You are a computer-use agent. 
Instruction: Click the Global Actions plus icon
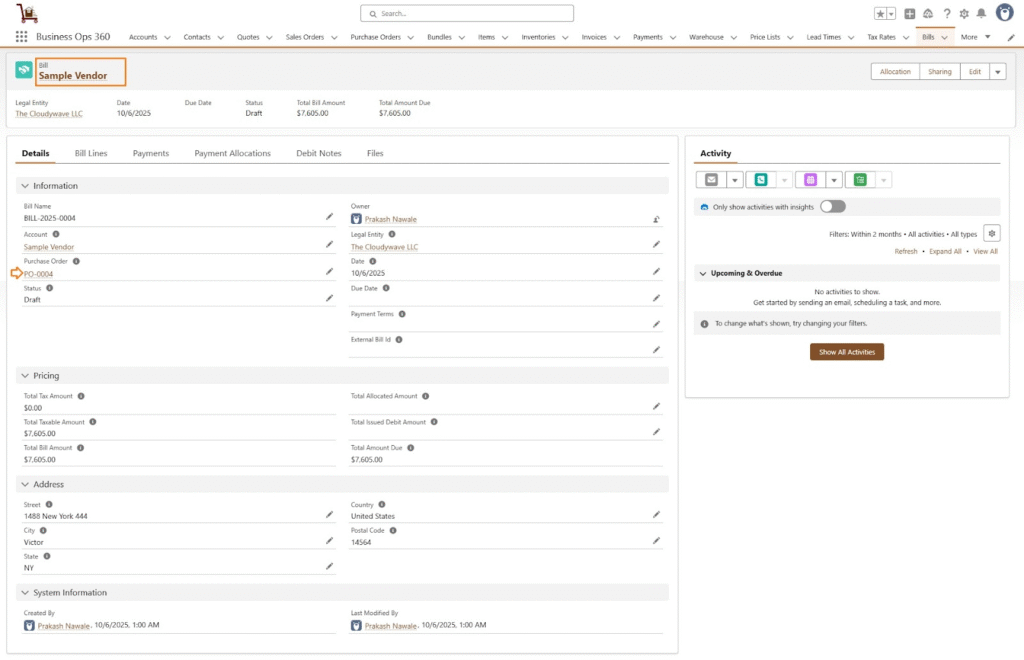click(910, 14)
